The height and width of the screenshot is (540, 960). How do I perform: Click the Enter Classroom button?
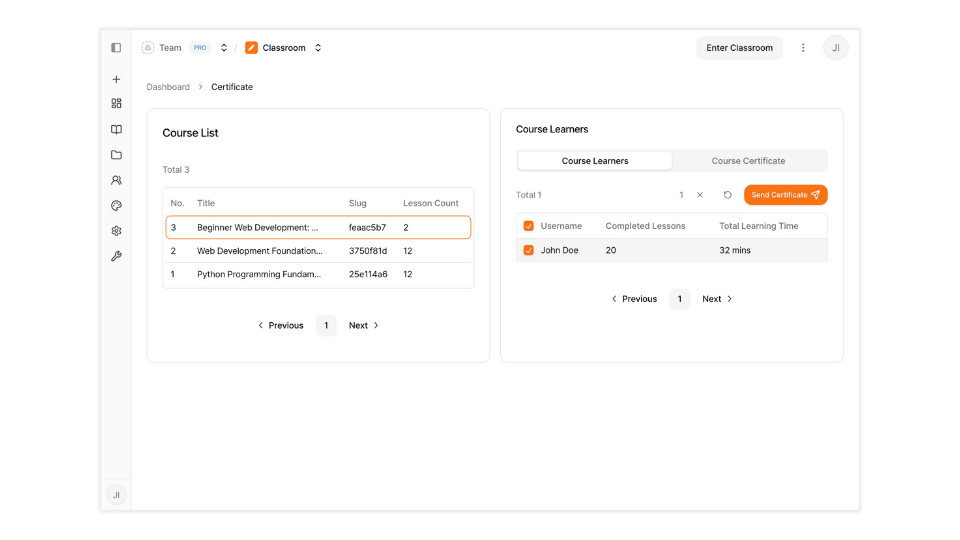coord(739,48)
